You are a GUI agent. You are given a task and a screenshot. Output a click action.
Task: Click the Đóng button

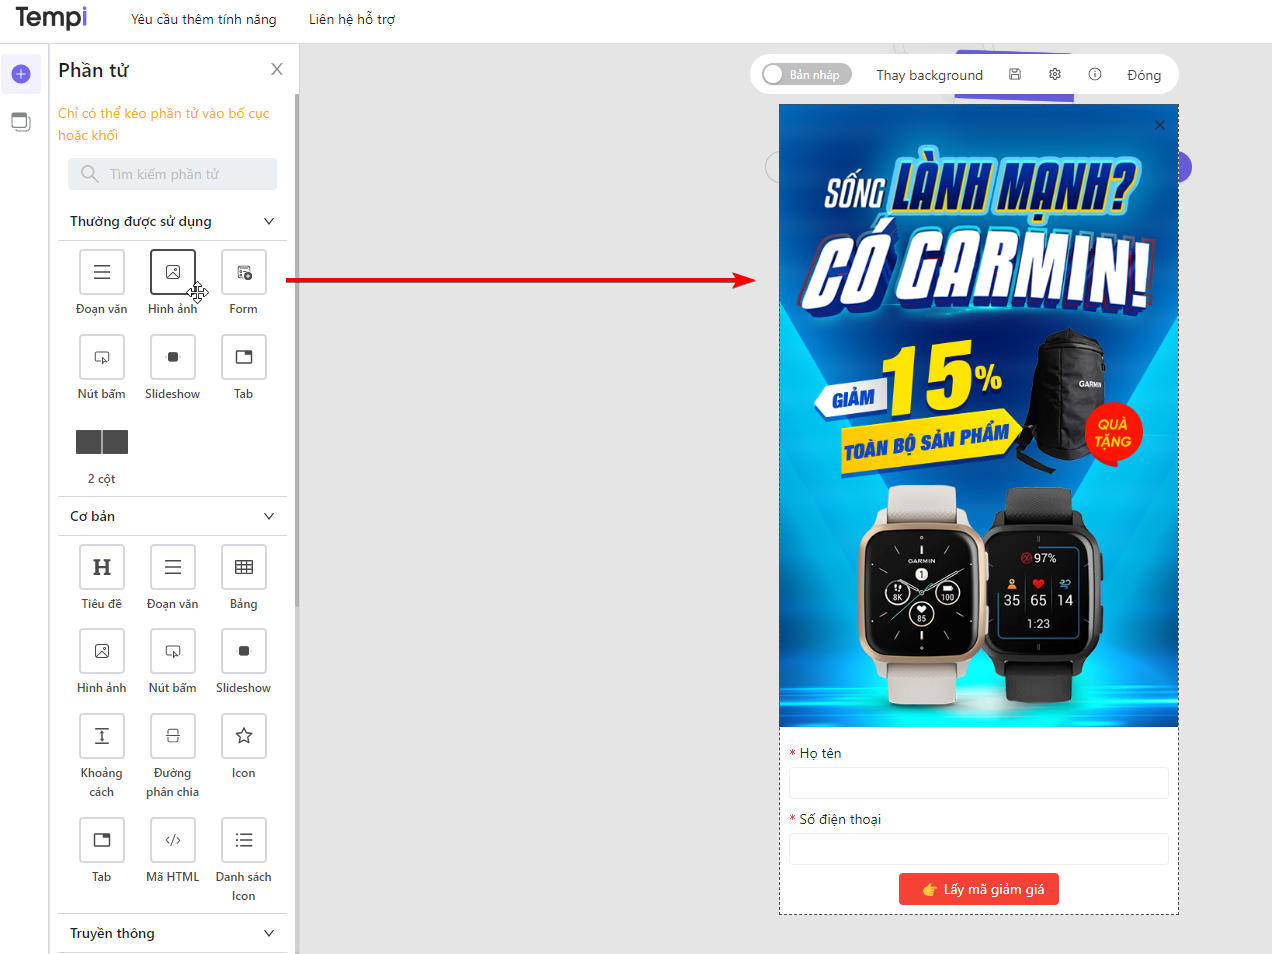pos(1144,75)
